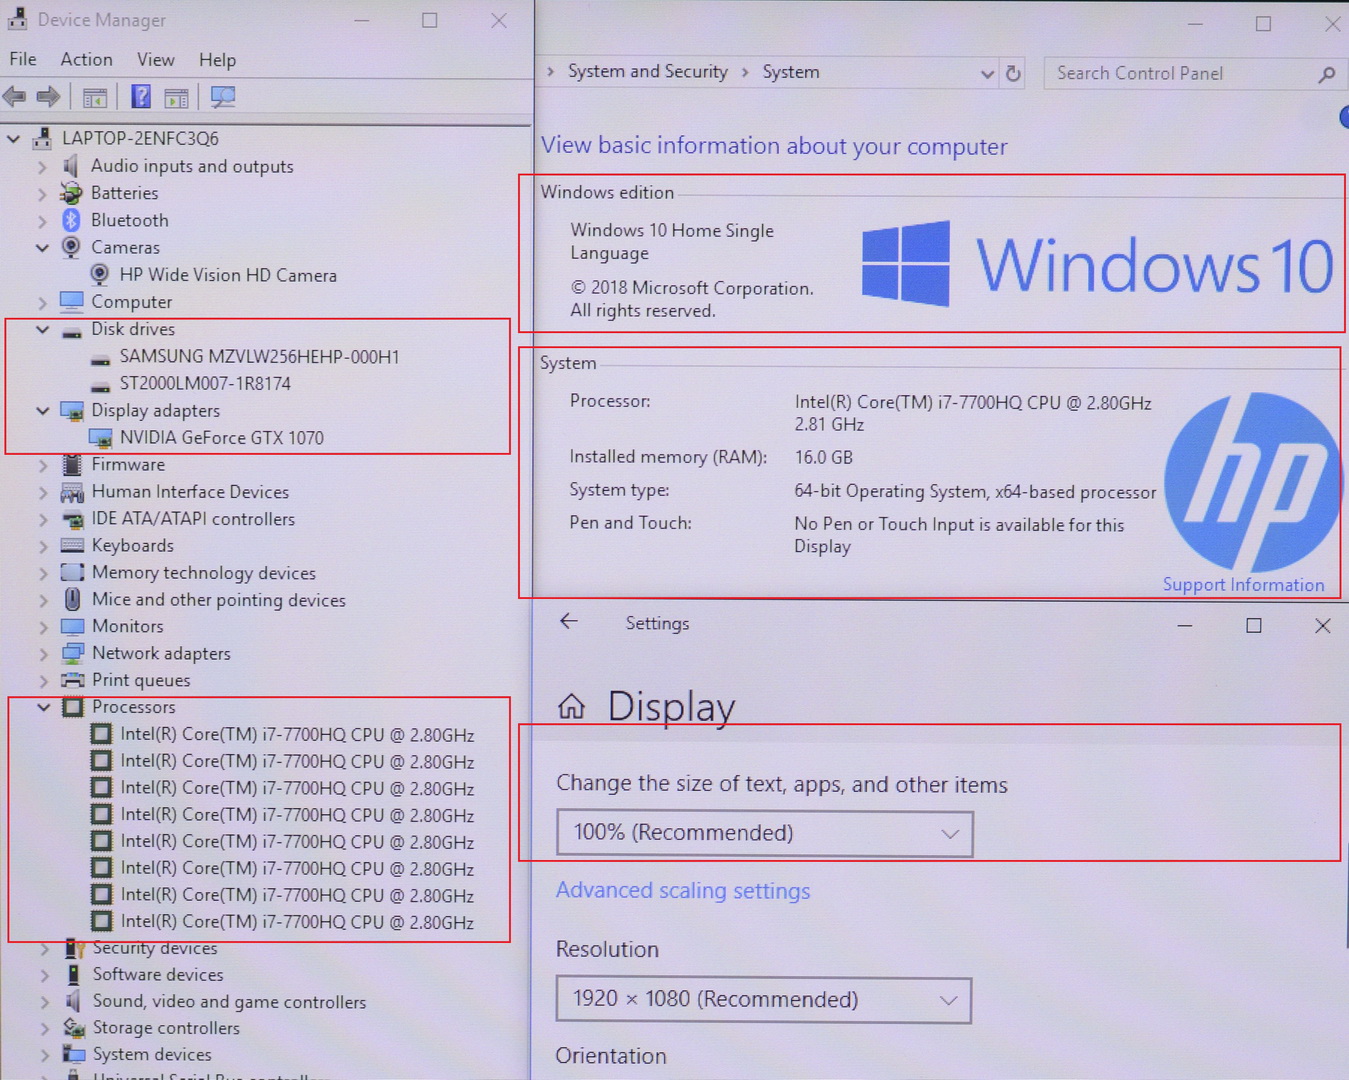Click the Audio inputs and outputs speaker icon
1349x1080 pixels.
pos(71,166)
